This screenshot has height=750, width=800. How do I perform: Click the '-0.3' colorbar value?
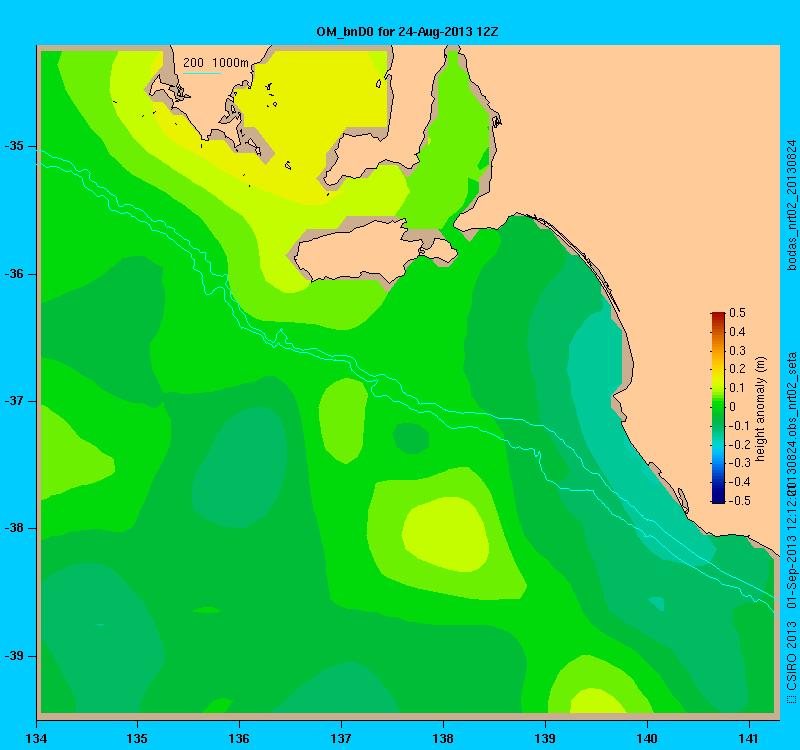pyautogui.click(x=738, y=463)
